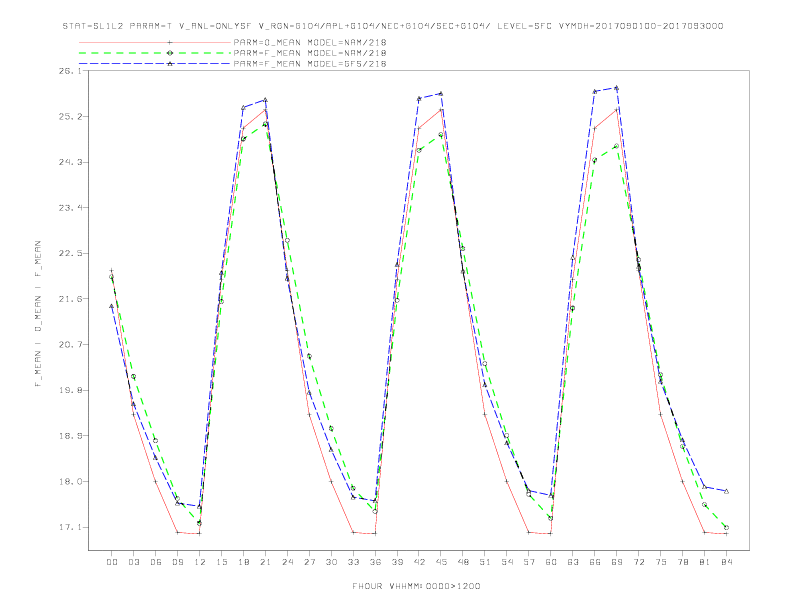Click the chart title line starting STAT=SL1L2
Screen dimensions: 792x612
[392, 26]
